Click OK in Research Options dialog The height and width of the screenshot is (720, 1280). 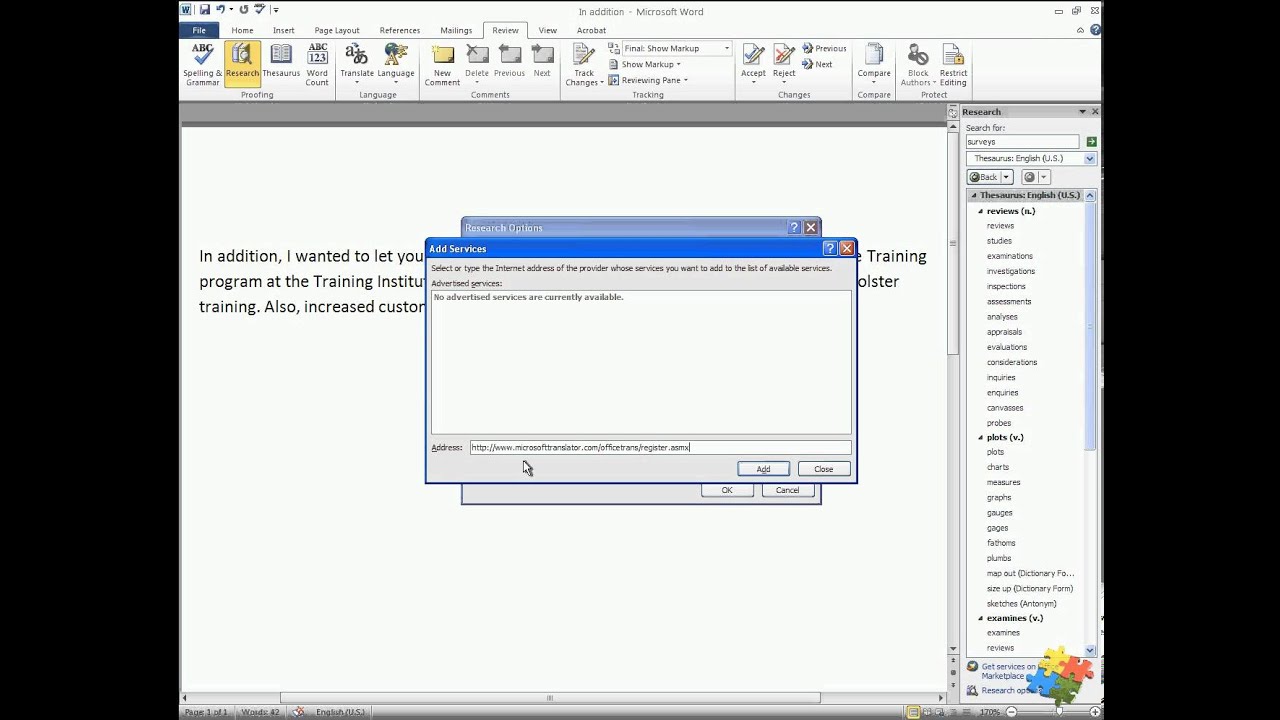[x=727, y=490]
